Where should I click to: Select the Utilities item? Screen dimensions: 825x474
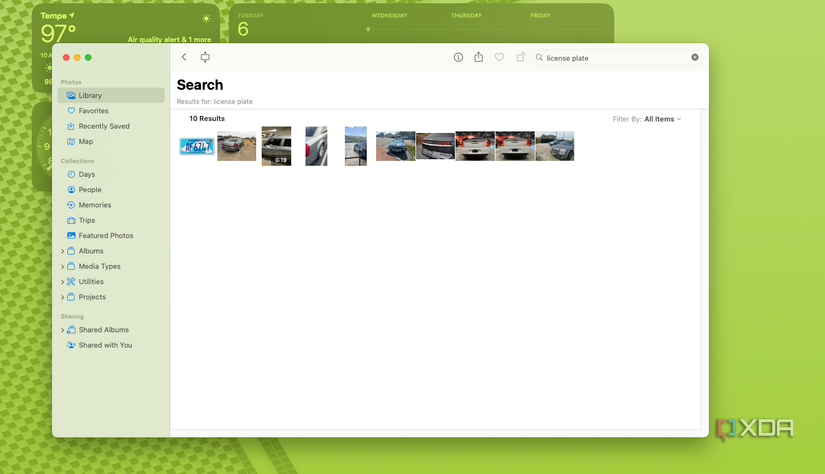point(85,281)
